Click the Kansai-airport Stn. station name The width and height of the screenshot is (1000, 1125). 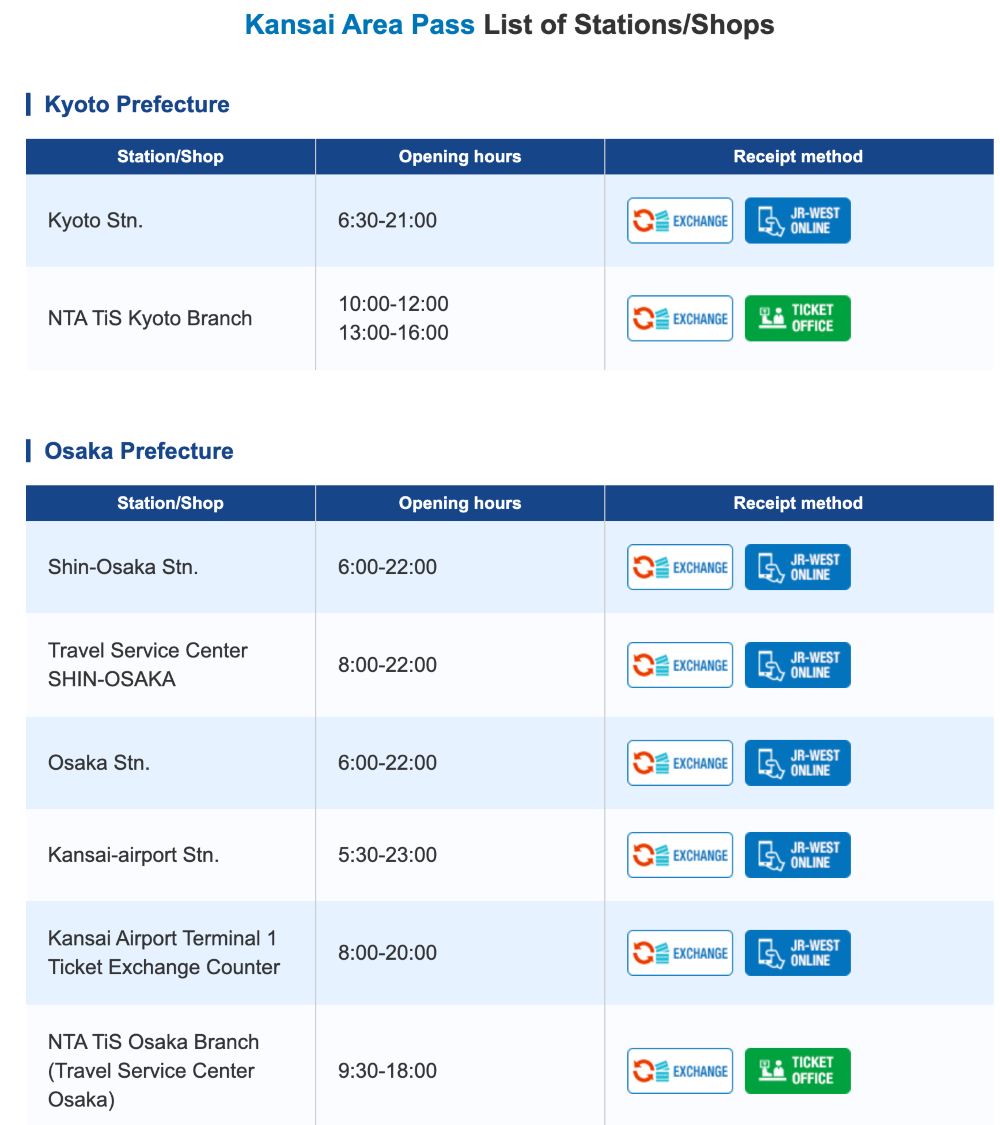click(133, 855)
